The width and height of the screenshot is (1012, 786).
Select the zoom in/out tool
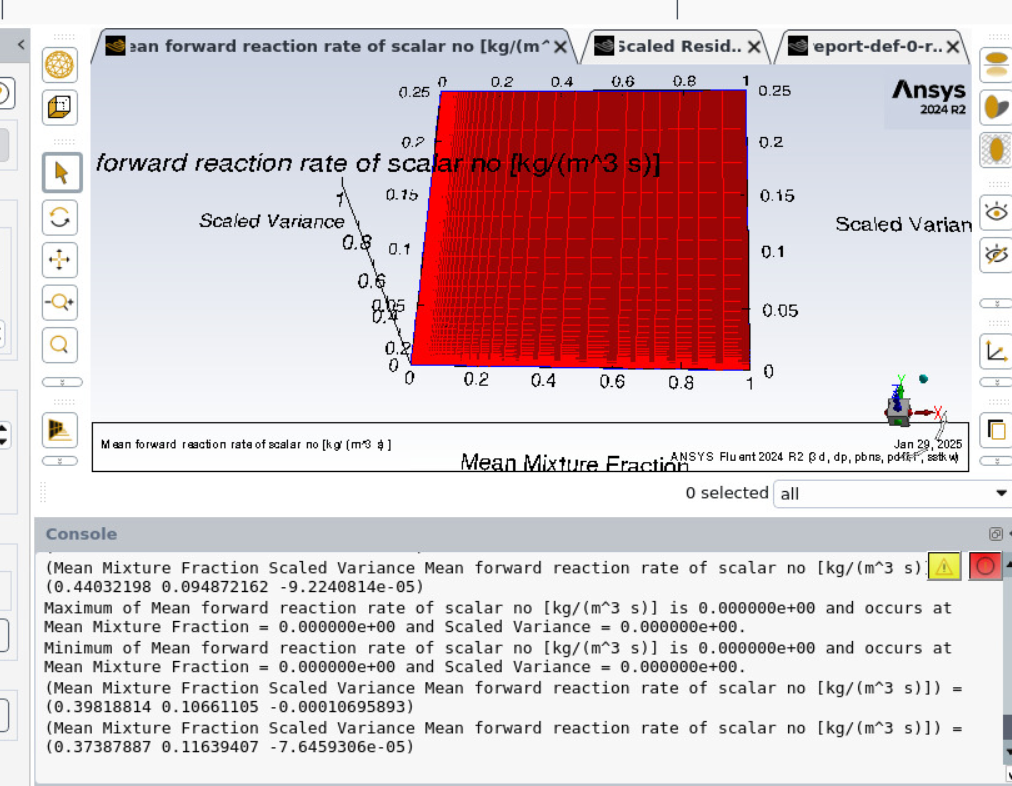click(59, 302)
